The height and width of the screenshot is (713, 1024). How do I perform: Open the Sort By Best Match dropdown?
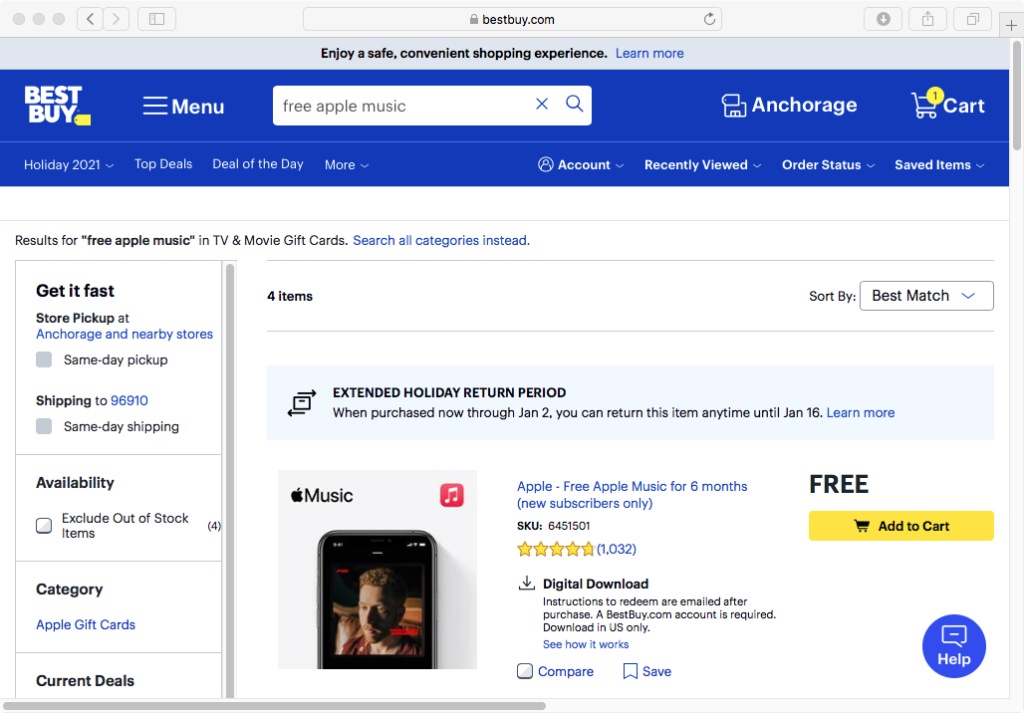click(x=926, y=296)
